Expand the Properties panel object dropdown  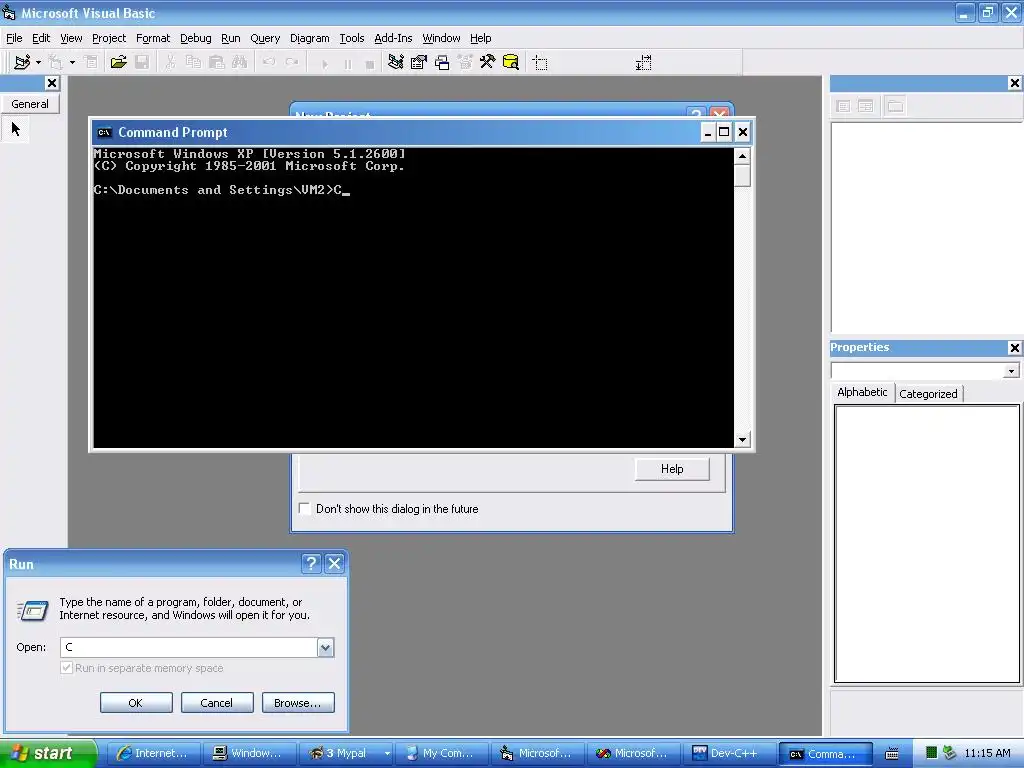[x=1011, y=371]
